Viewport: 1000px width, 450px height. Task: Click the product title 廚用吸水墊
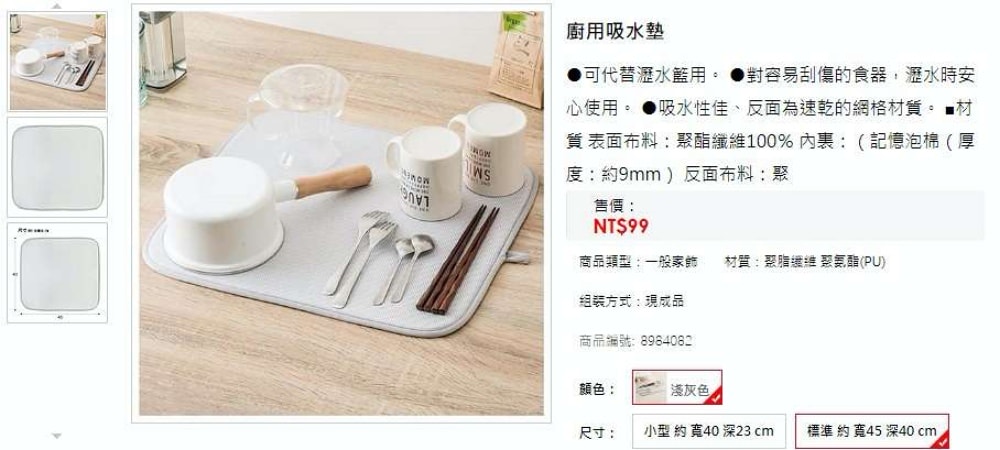(615, 31)
